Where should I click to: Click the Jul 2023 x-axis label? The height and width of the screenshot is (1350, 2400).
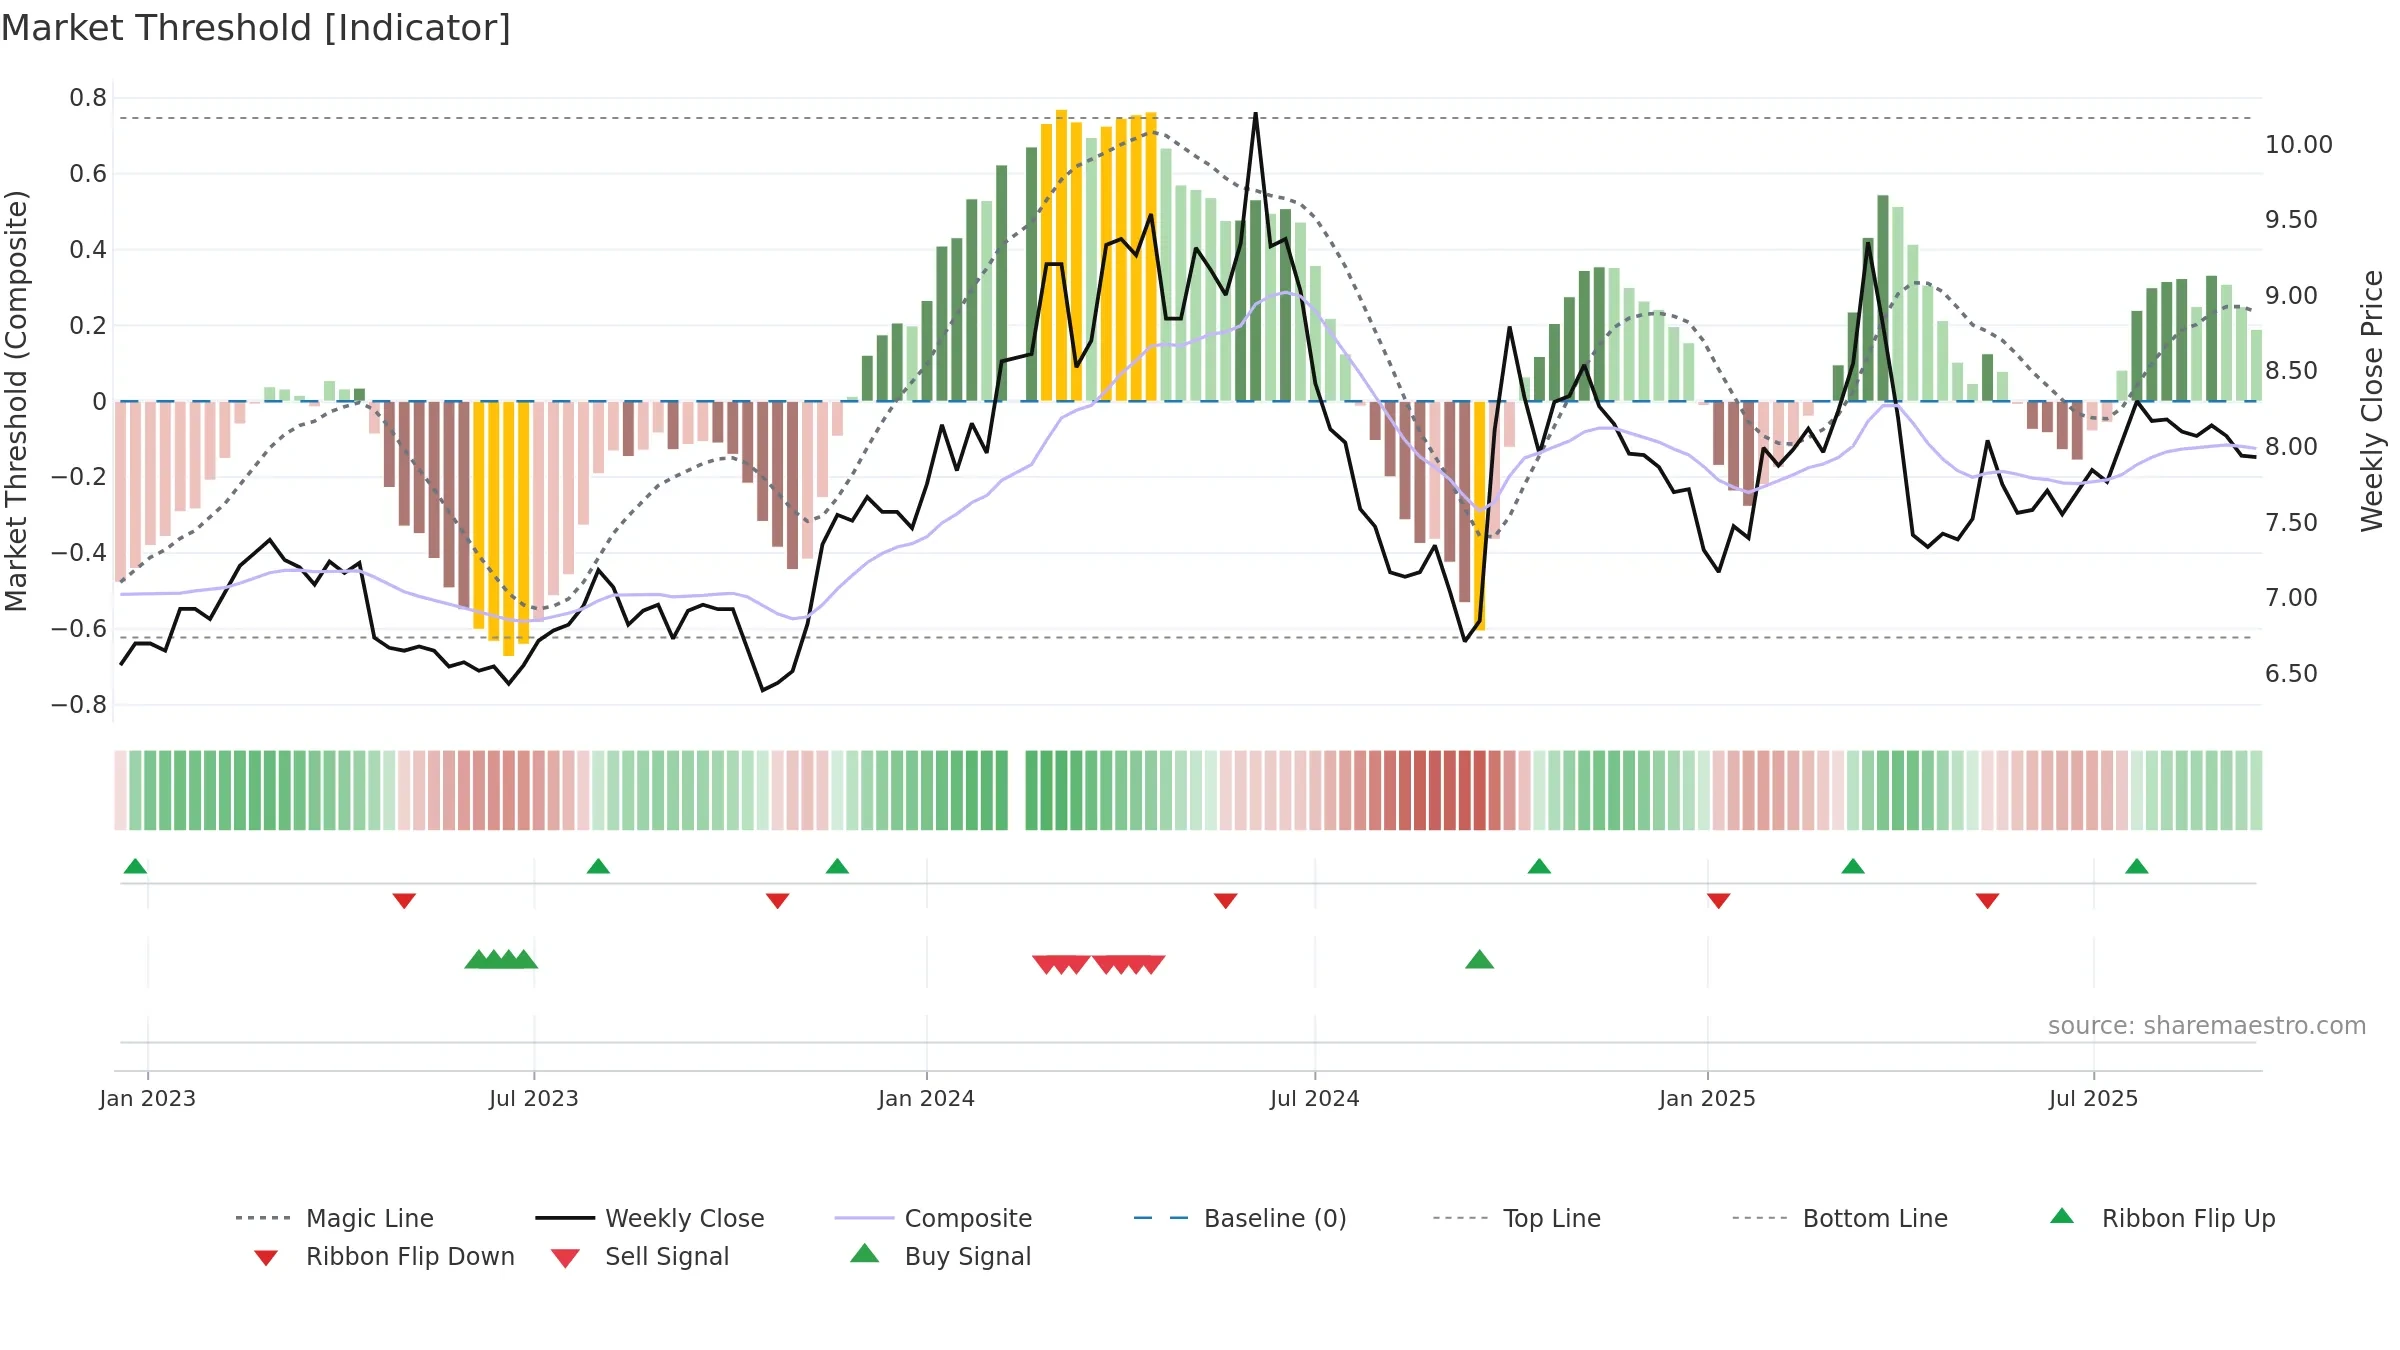click(x=534, y=1098)
